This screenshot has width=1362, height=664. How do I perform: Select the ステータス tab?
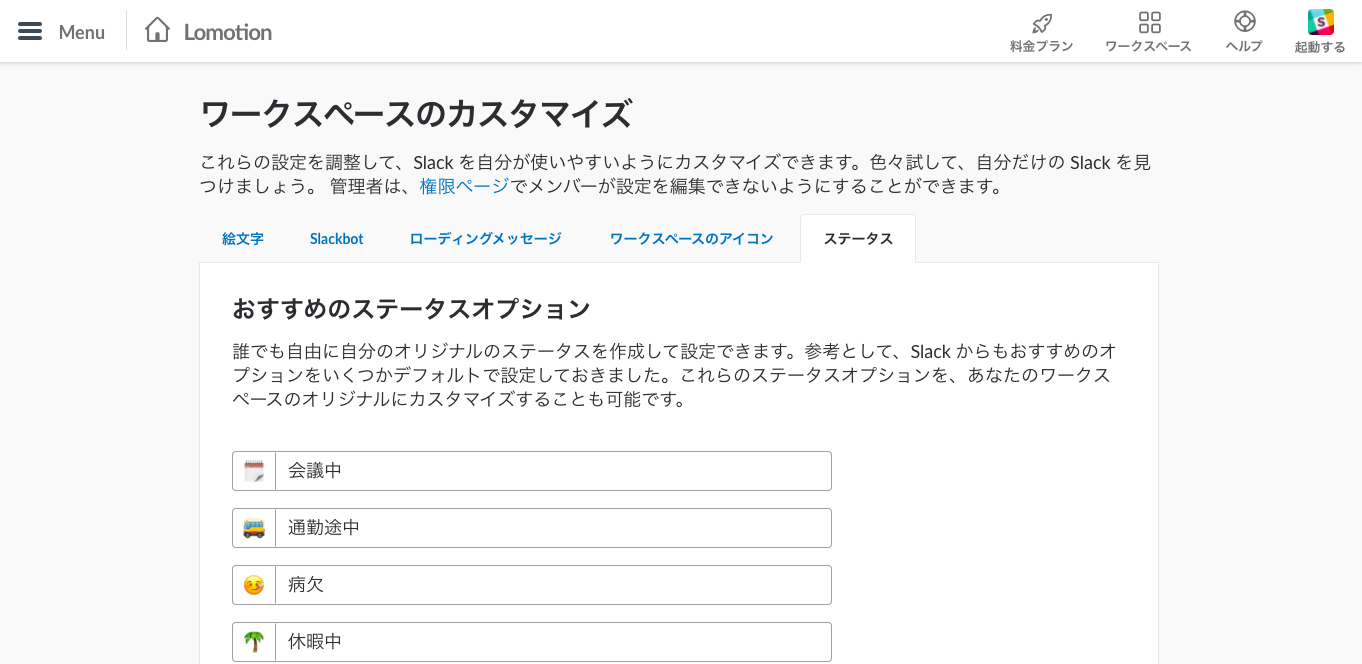tap(857, 239)
